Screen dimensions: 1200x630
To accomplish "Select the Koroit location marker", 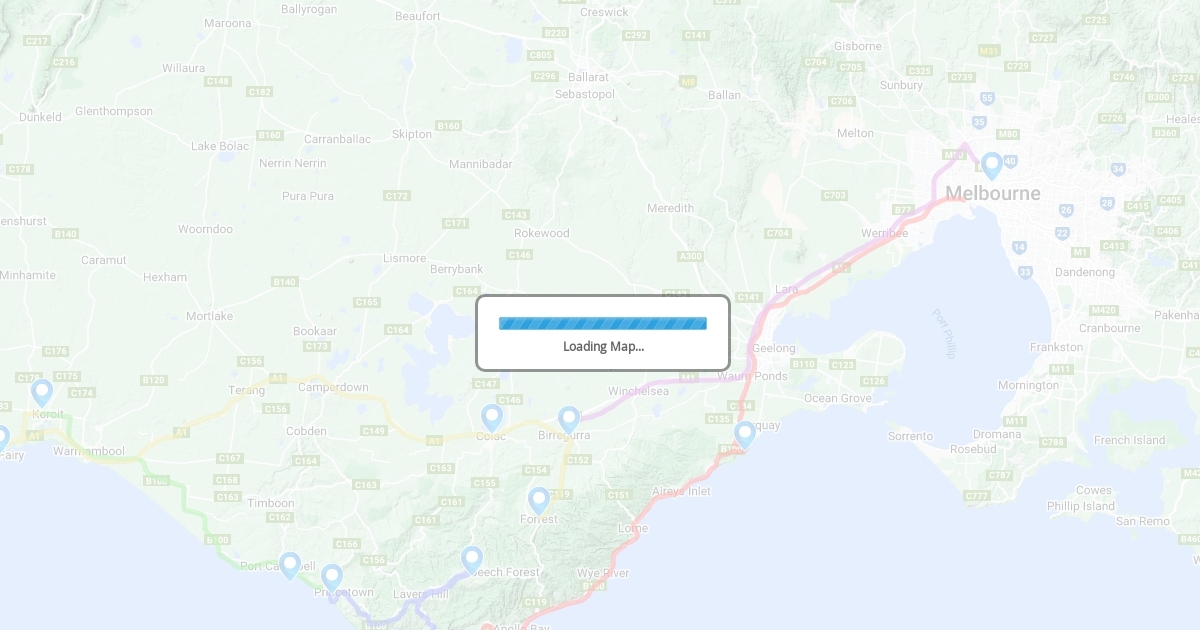I will pyautogui.click(x=42, y=393).
